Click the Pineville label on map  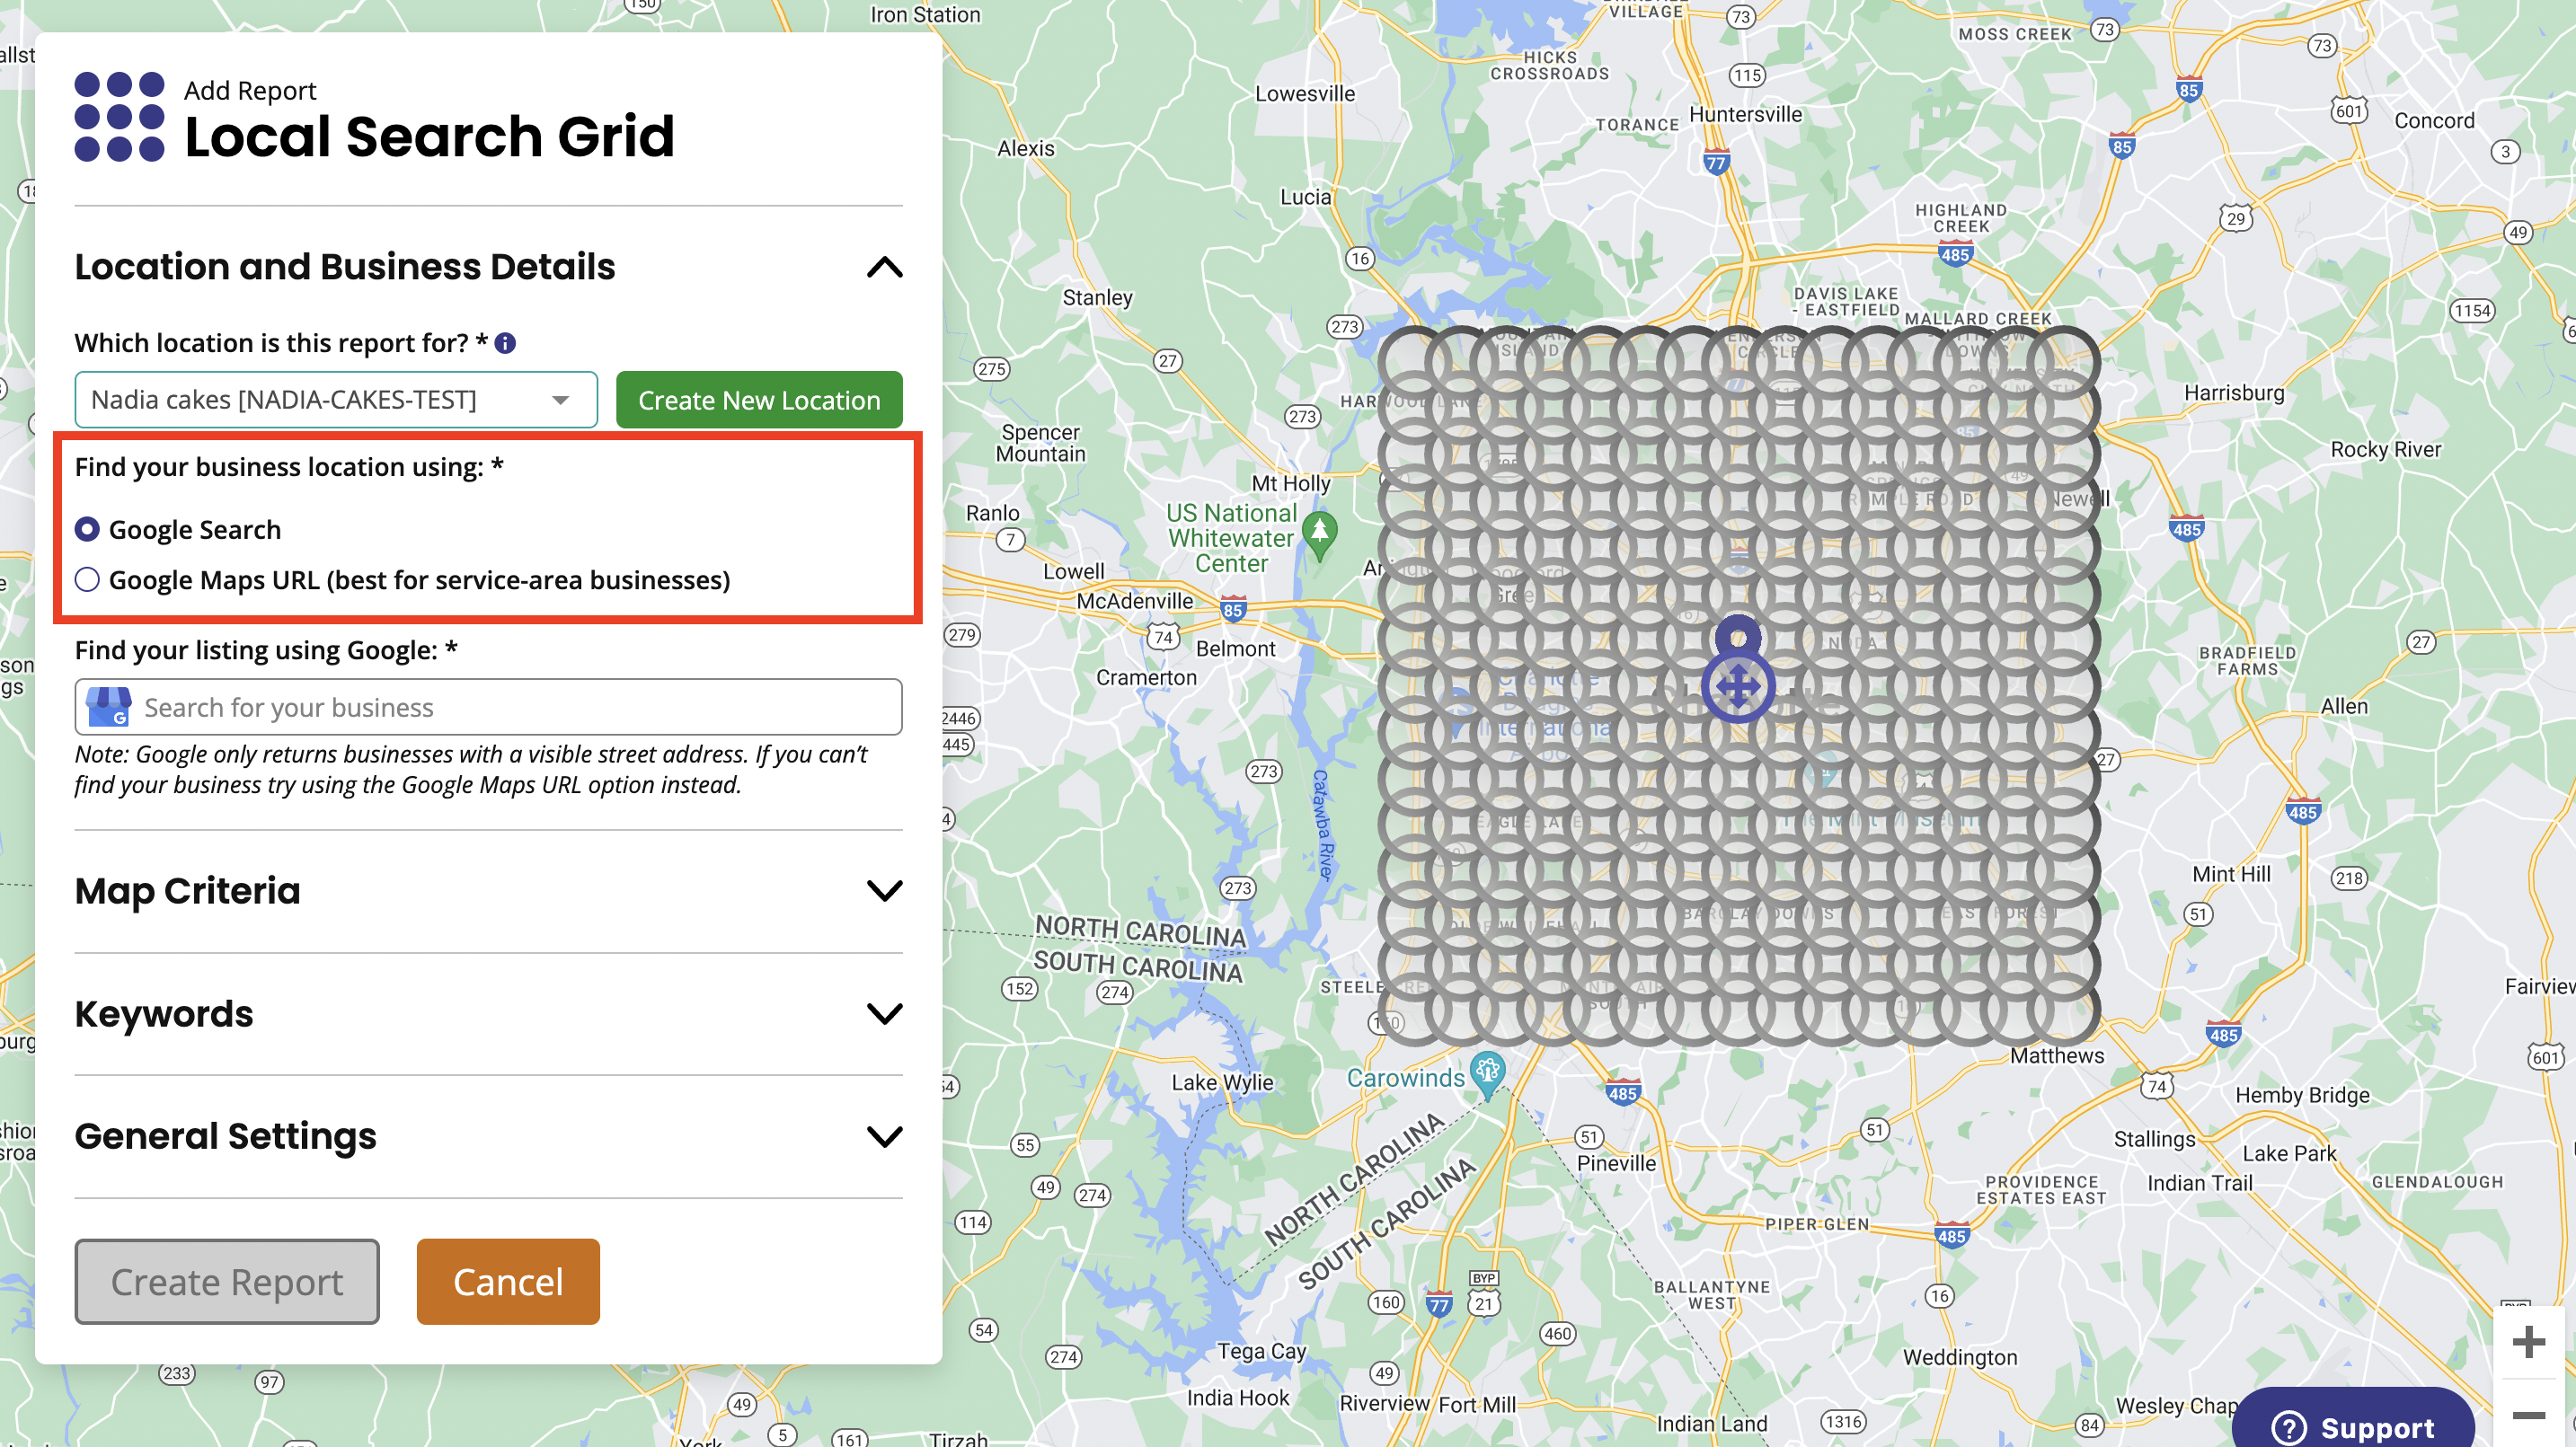tap(1616, 1163)
